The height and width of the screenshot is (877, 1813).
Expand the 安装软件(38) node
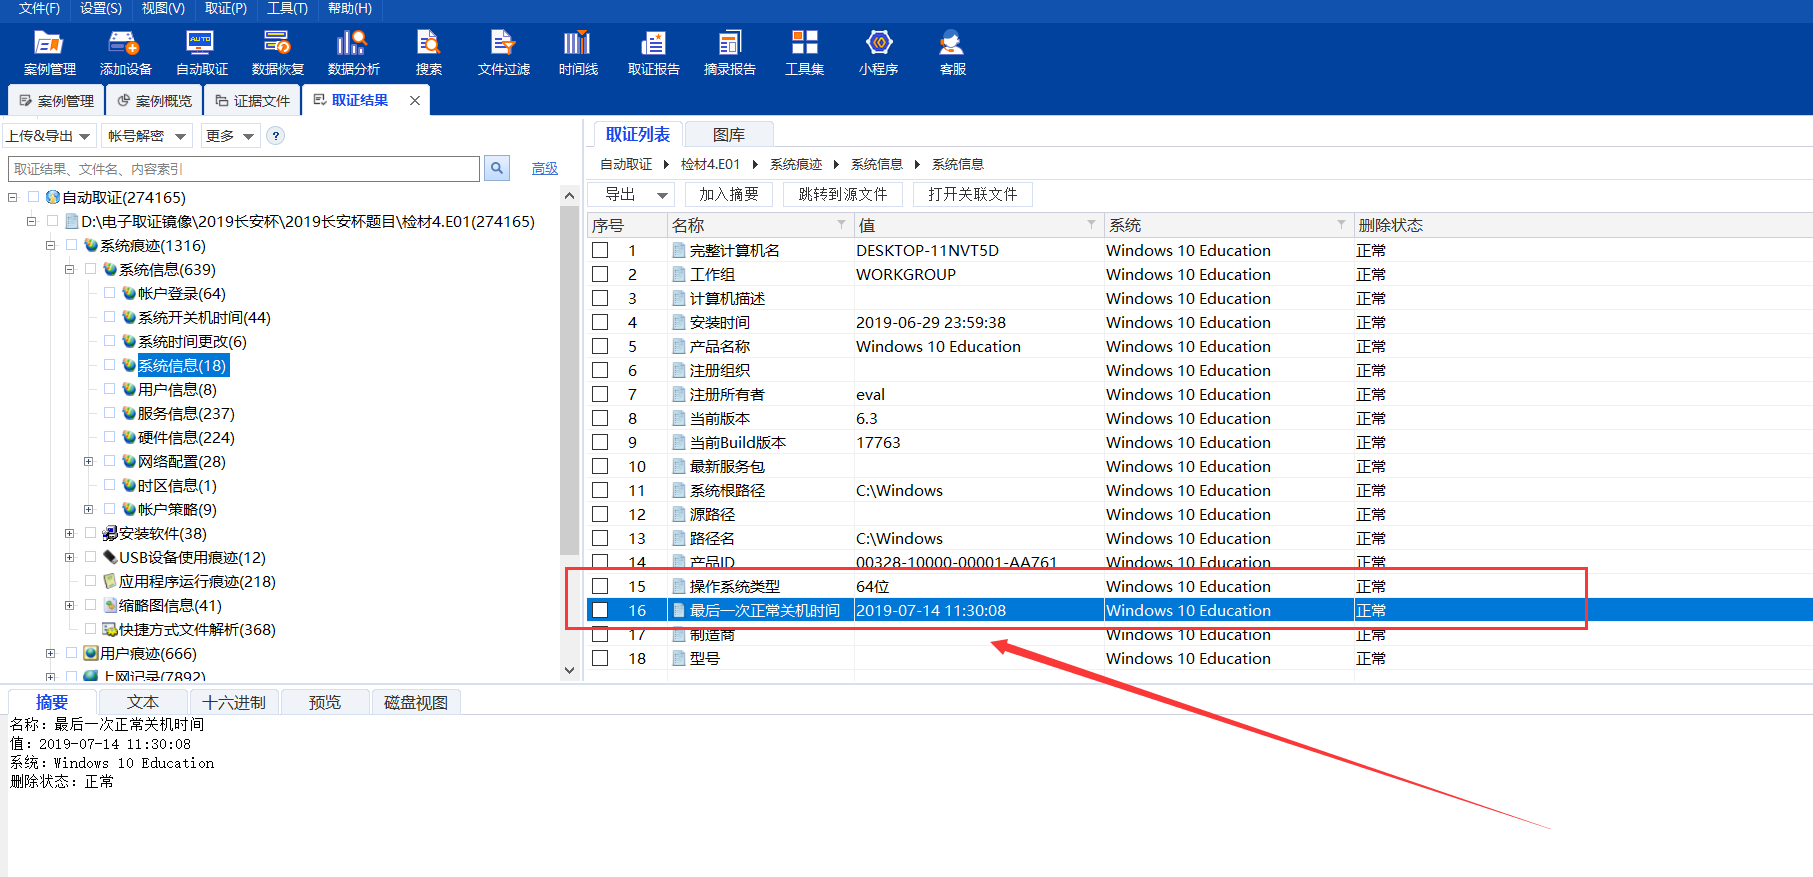click(x=69, y=533)
